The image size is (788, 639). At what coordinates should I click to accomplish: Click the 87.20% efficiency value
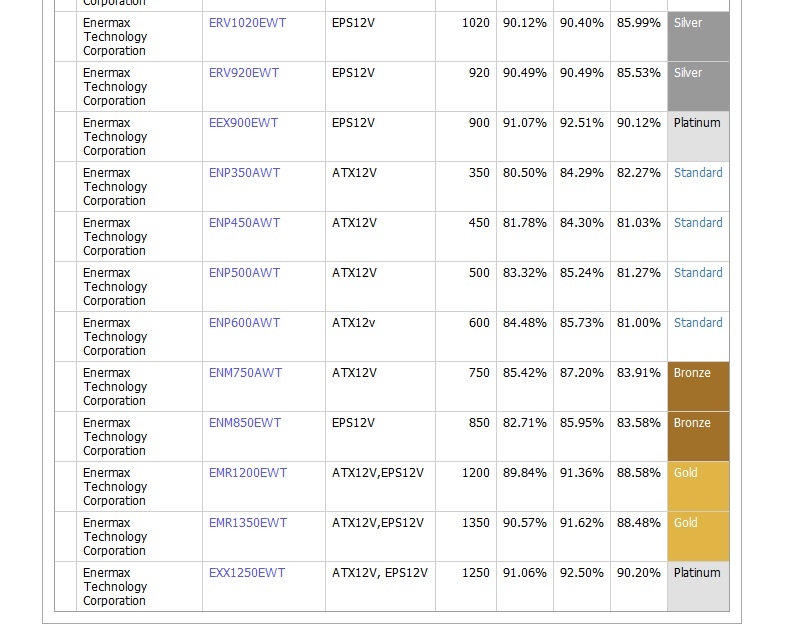click(x=581, y=373)
